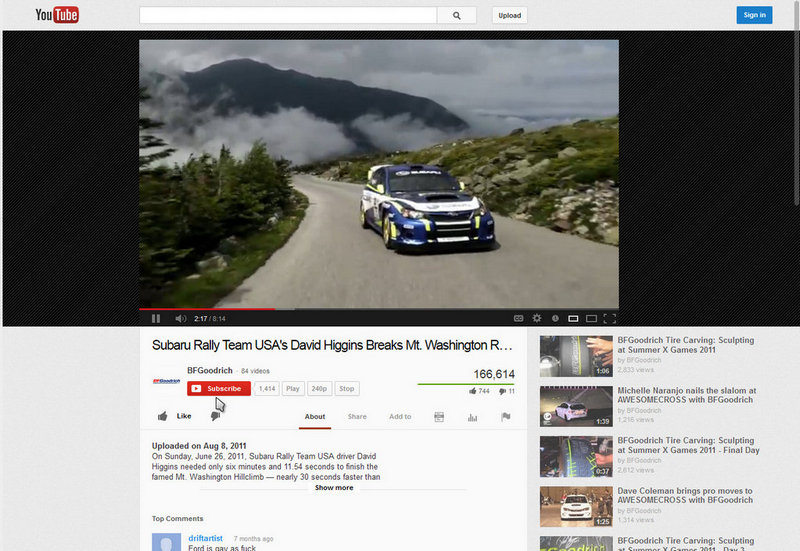Click the search magnifier button
Screen dimensions: 800x551
coord(457,15)
